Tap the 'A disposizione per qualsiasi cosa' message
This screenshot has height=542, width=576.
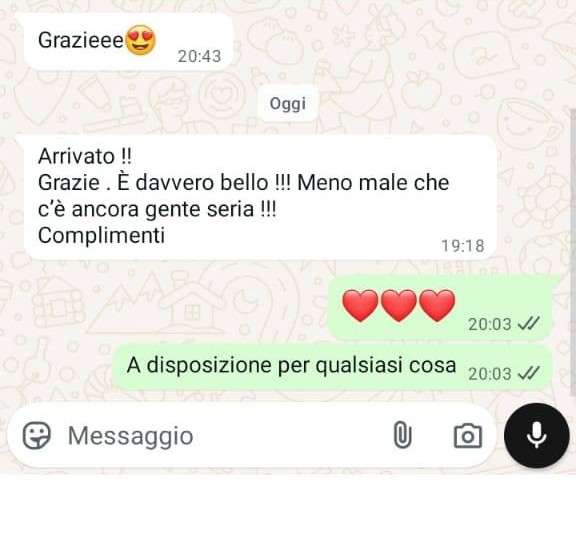pos(332,367)
